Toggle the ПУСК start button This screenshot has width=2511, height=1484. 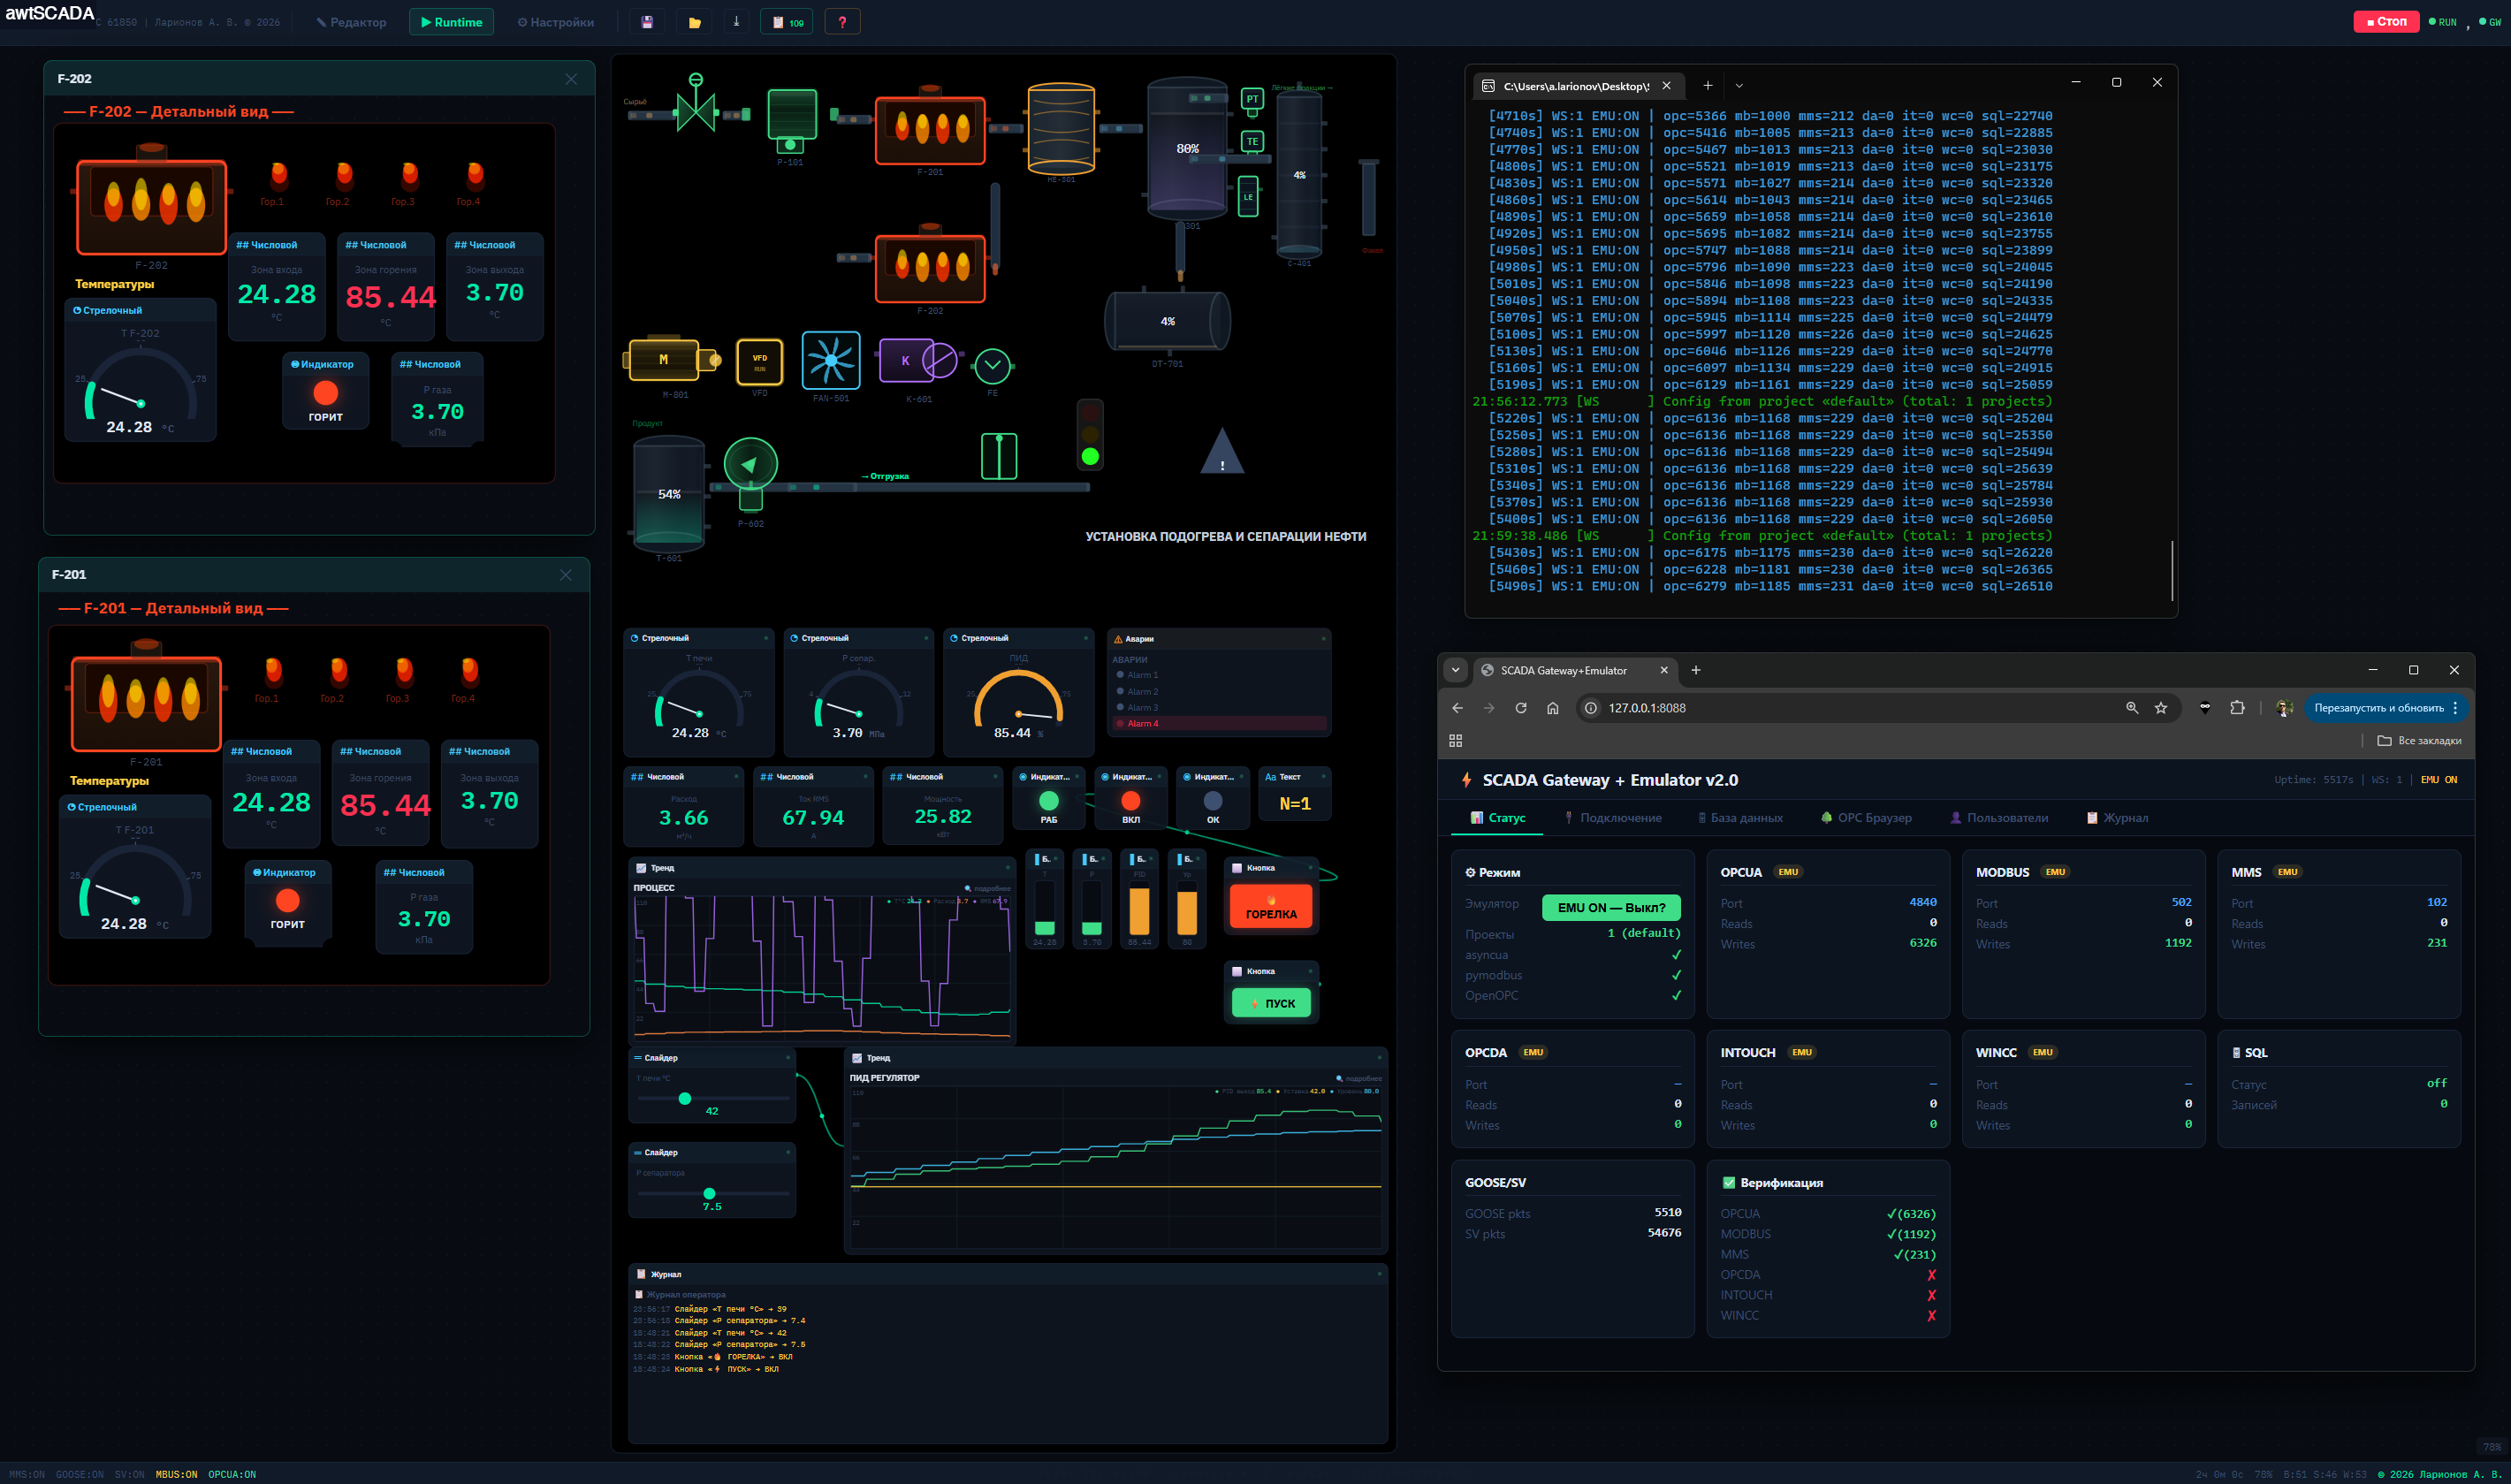(1271, 1003)
